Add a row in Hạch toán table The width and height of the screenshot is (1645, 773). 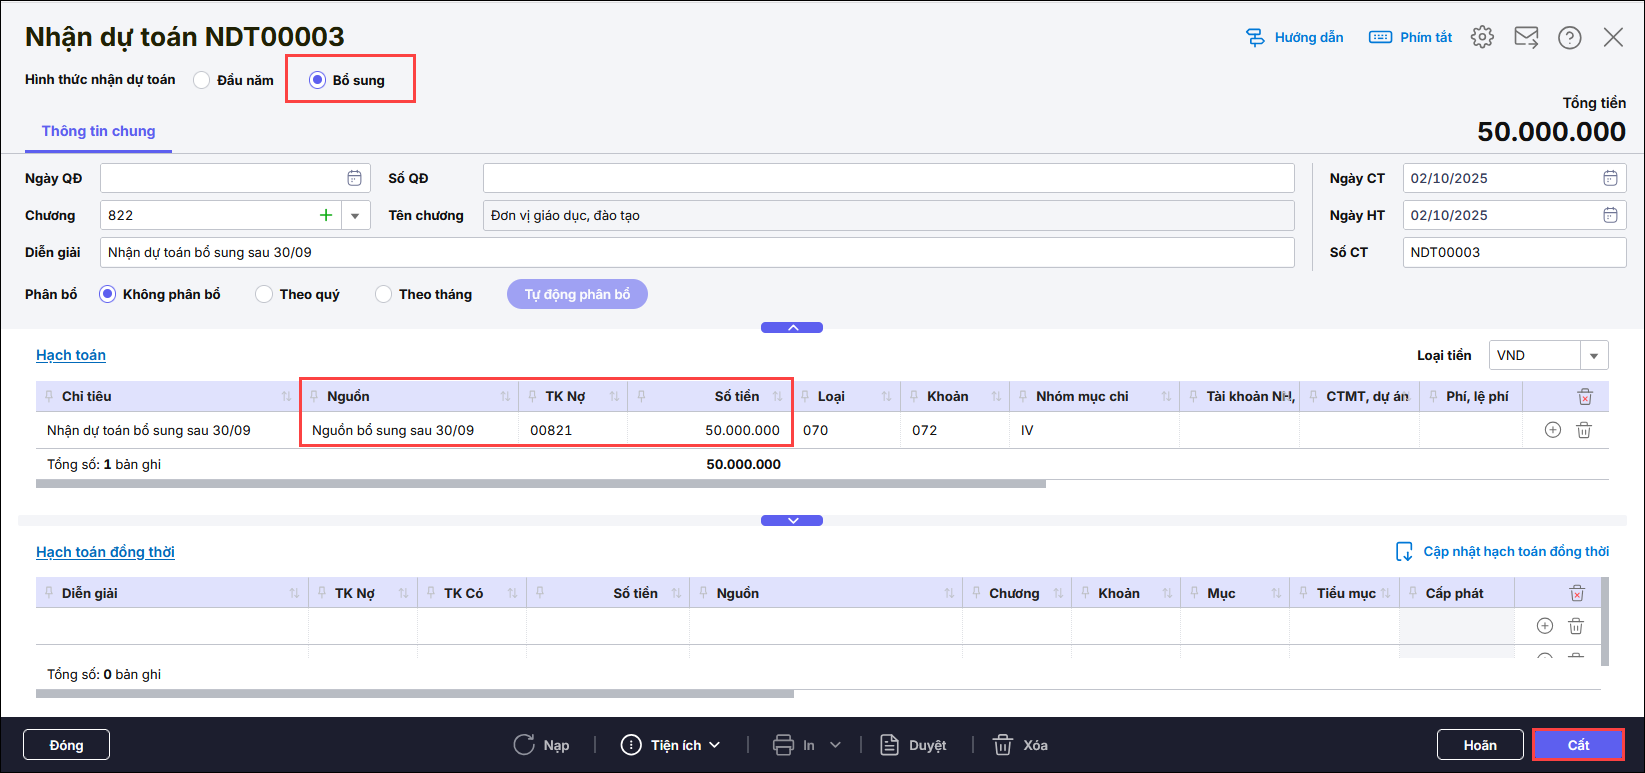click(x=1553, y=430)
